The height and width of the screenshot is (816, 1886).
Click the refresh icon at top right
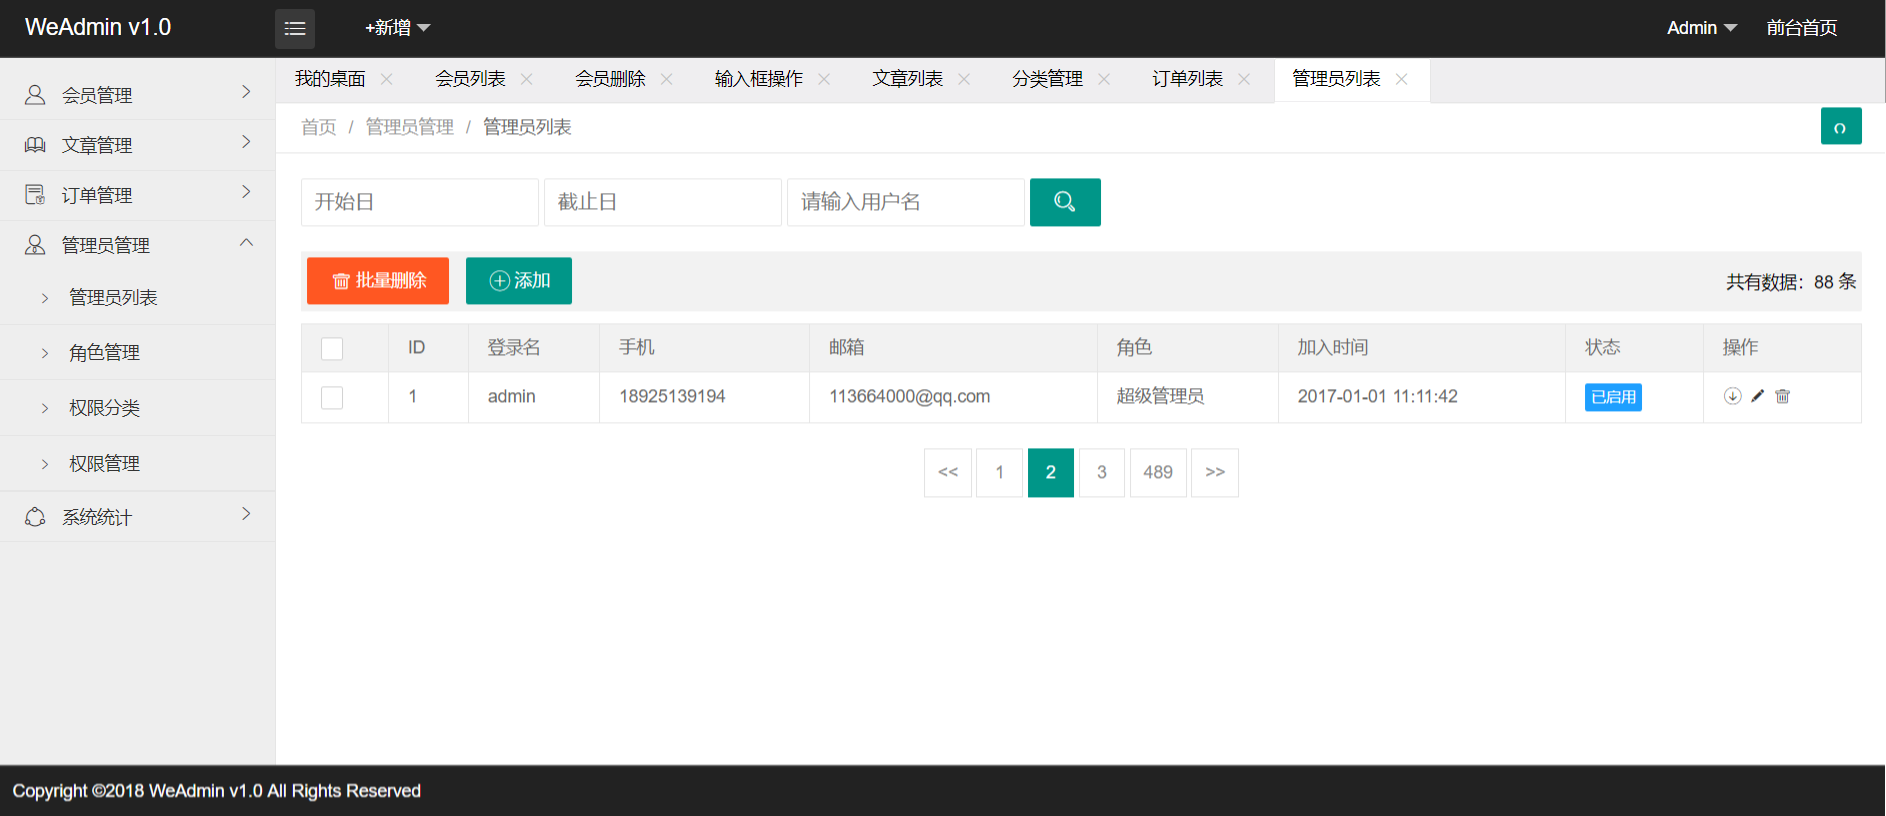[1840, 127]
